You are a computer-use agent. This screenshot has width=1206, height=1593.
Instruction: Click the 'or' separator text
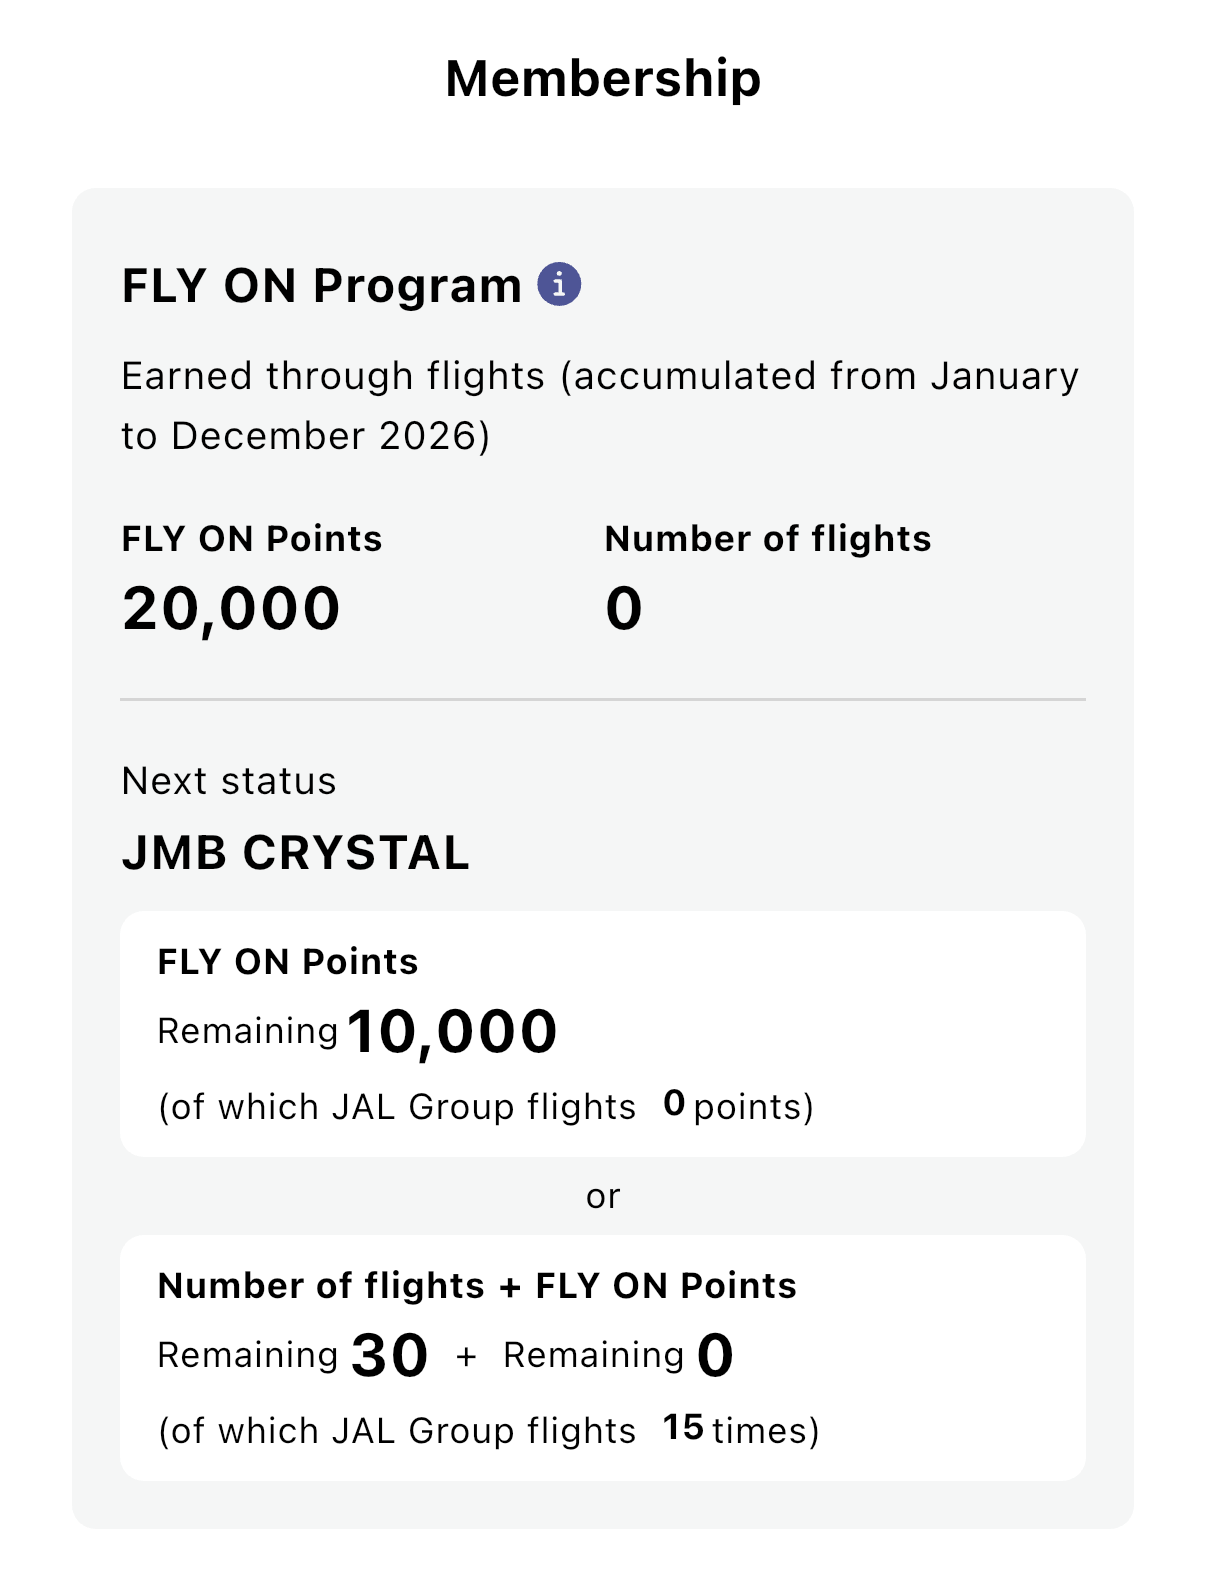click(603, 1196)
